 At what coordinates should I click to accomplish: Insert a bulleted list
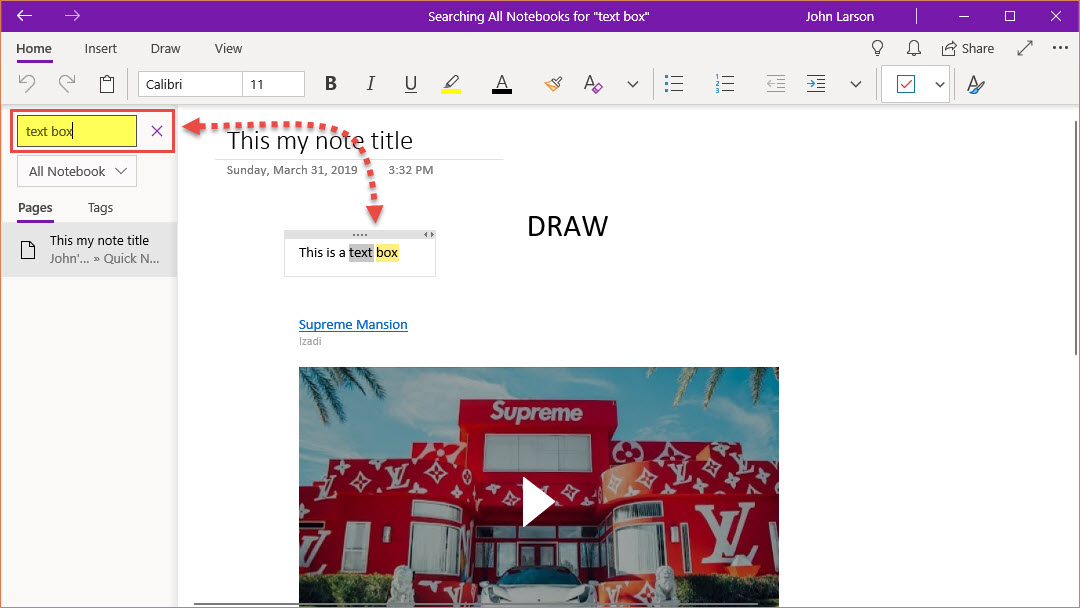tap(674, 84)
